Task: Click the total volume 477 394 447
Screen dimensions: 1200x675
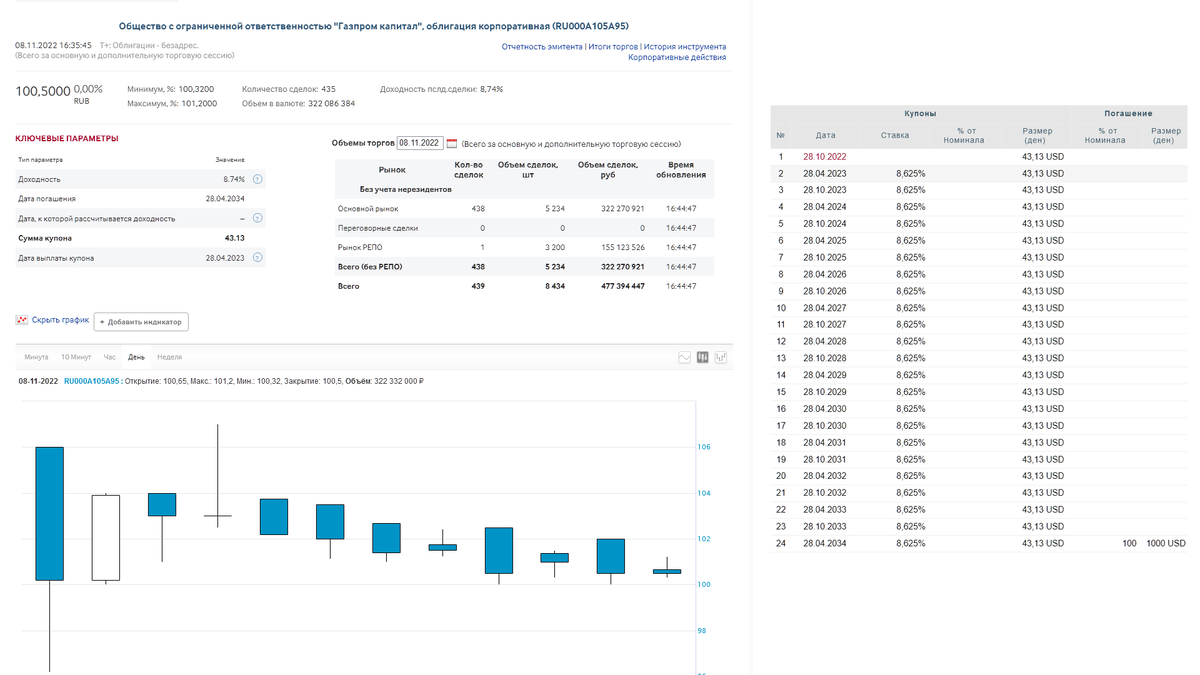Action: pos(619,286)
